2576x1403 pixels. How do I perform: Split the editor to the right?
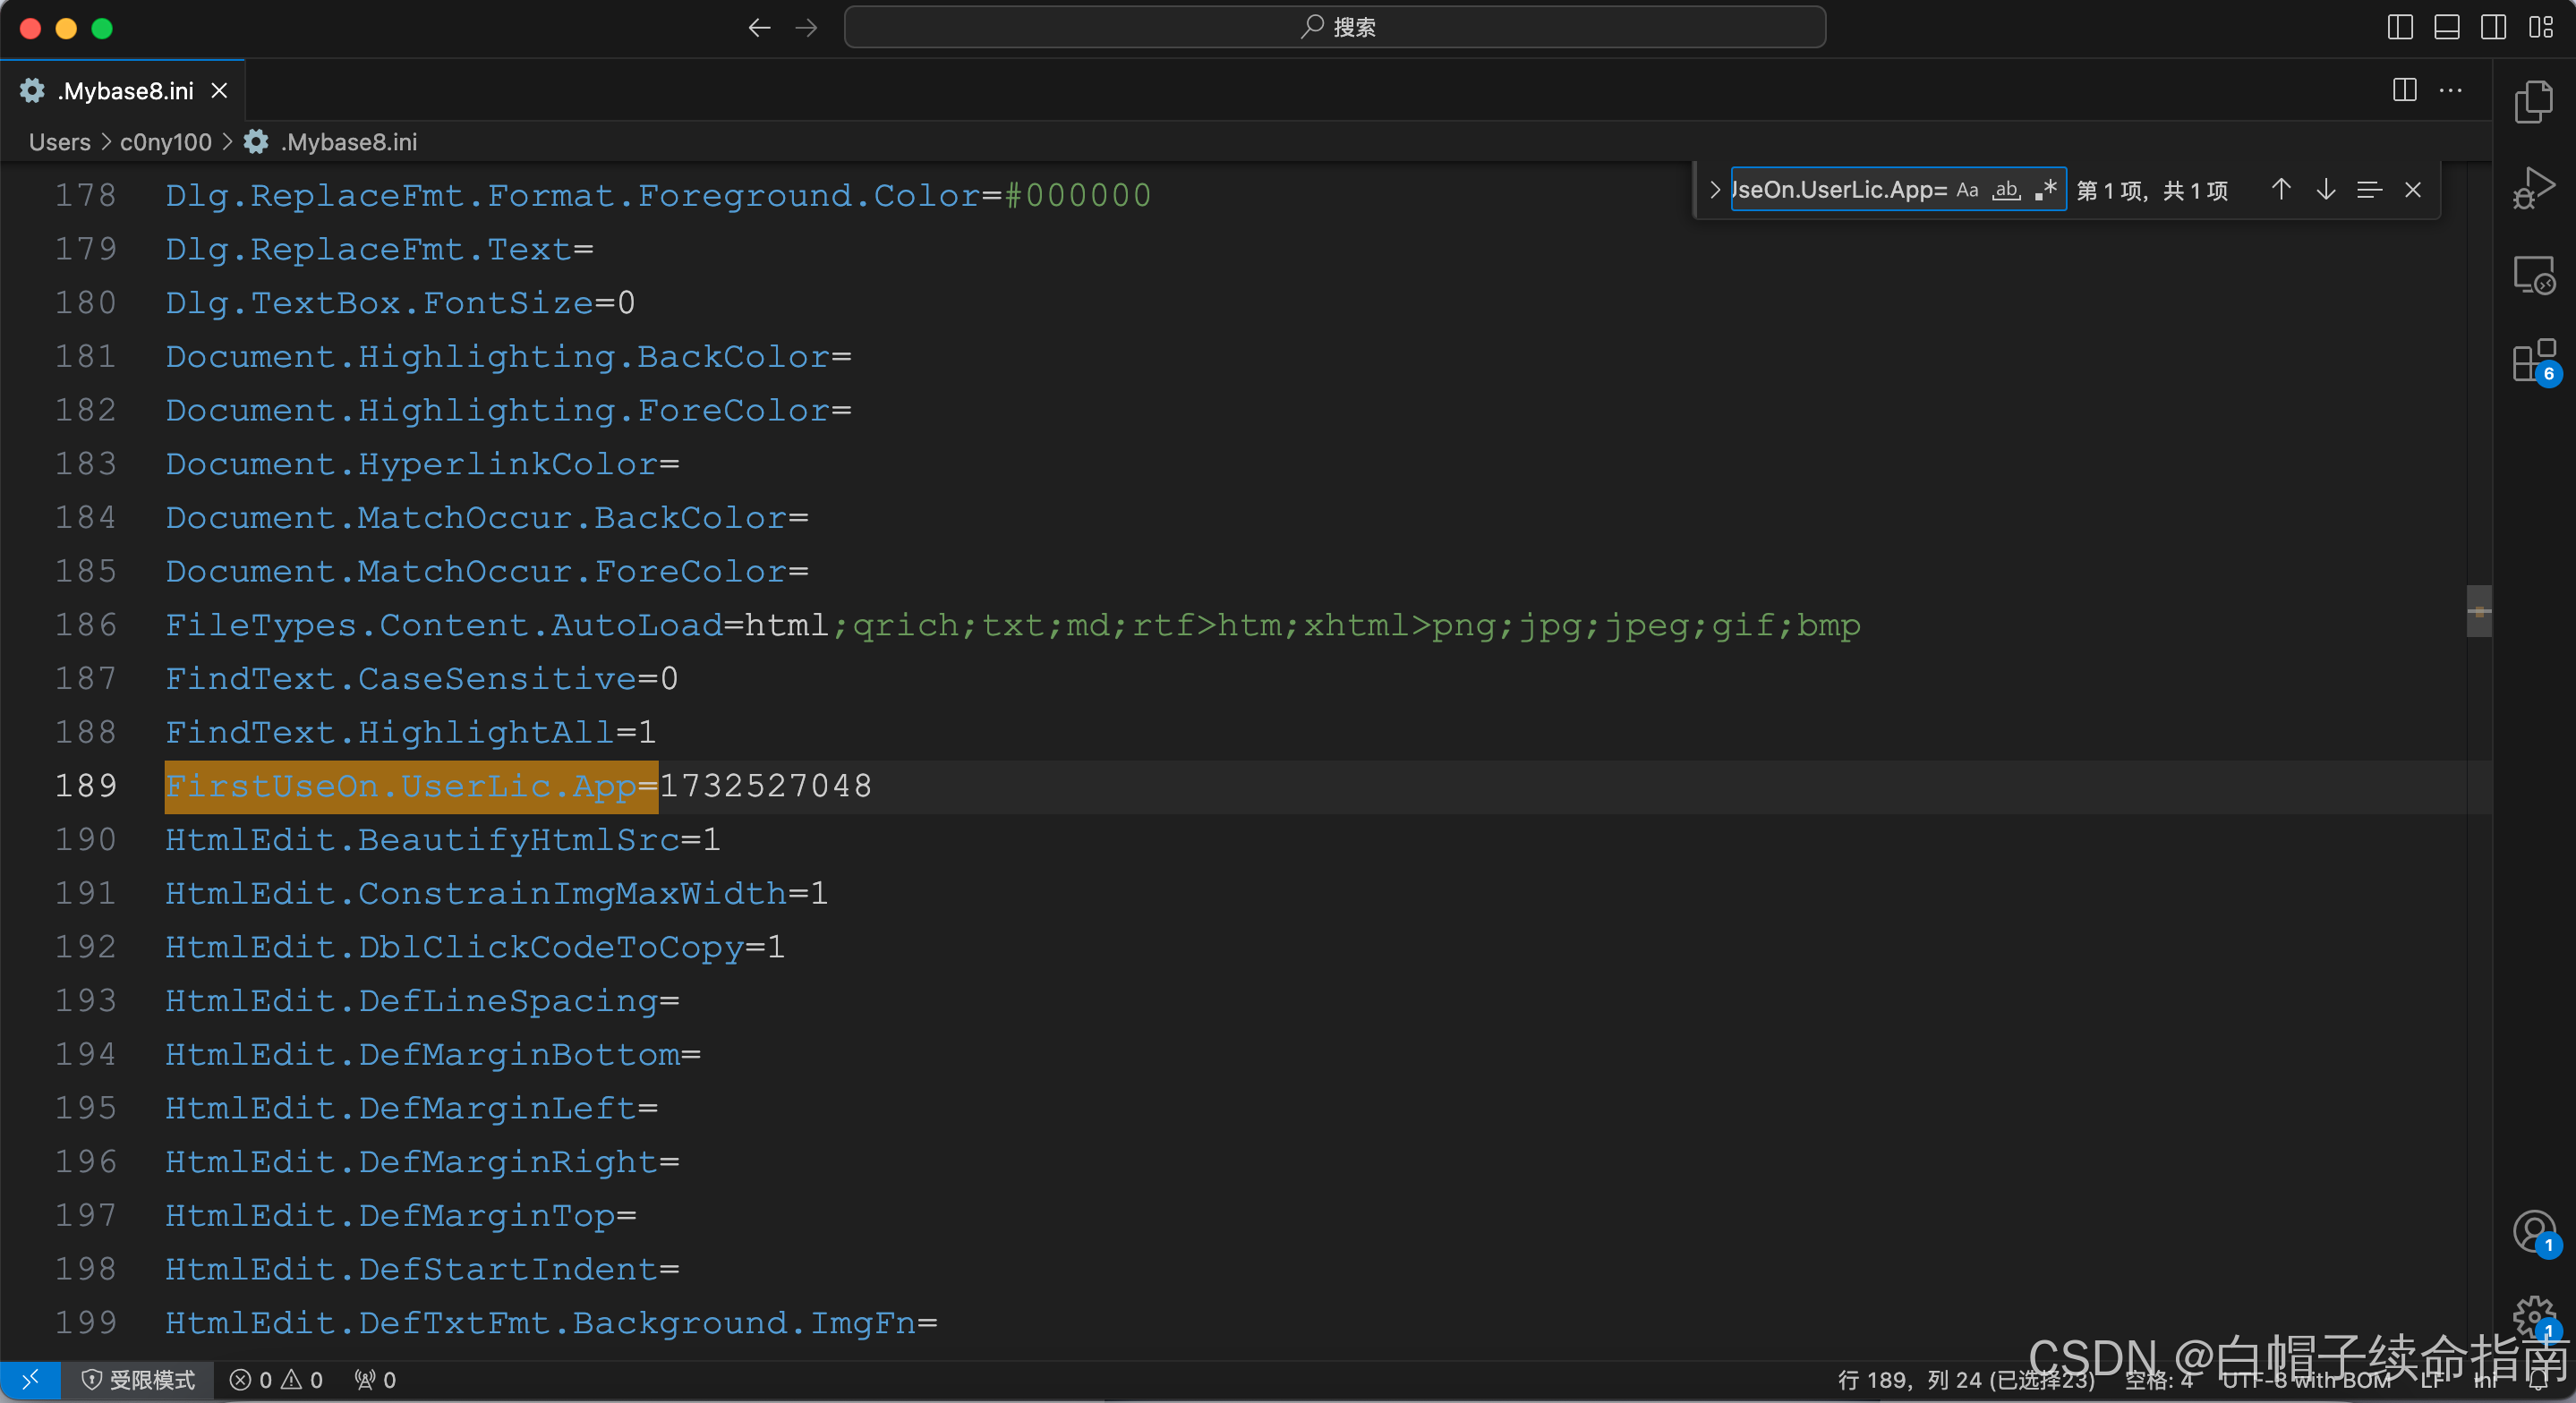tap(2405, 90)
